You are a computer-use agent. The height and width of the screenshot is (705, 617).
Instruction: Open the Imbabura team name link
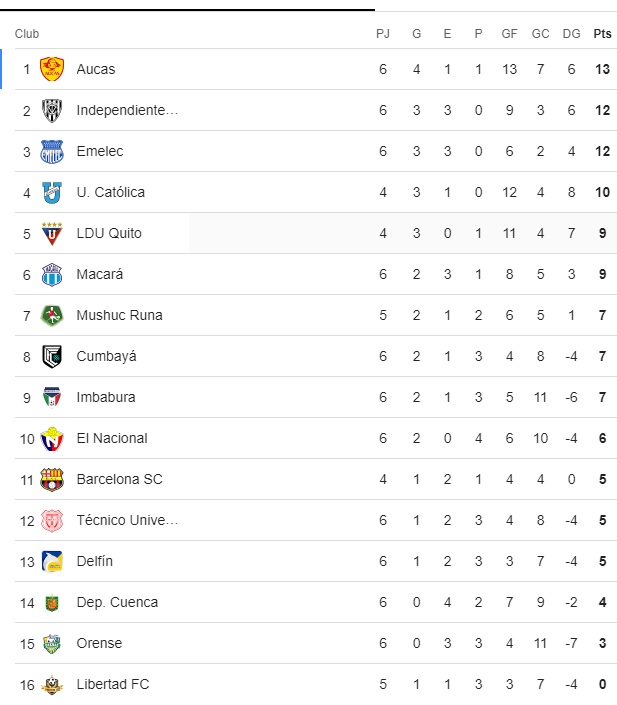[x=106, y=397]
